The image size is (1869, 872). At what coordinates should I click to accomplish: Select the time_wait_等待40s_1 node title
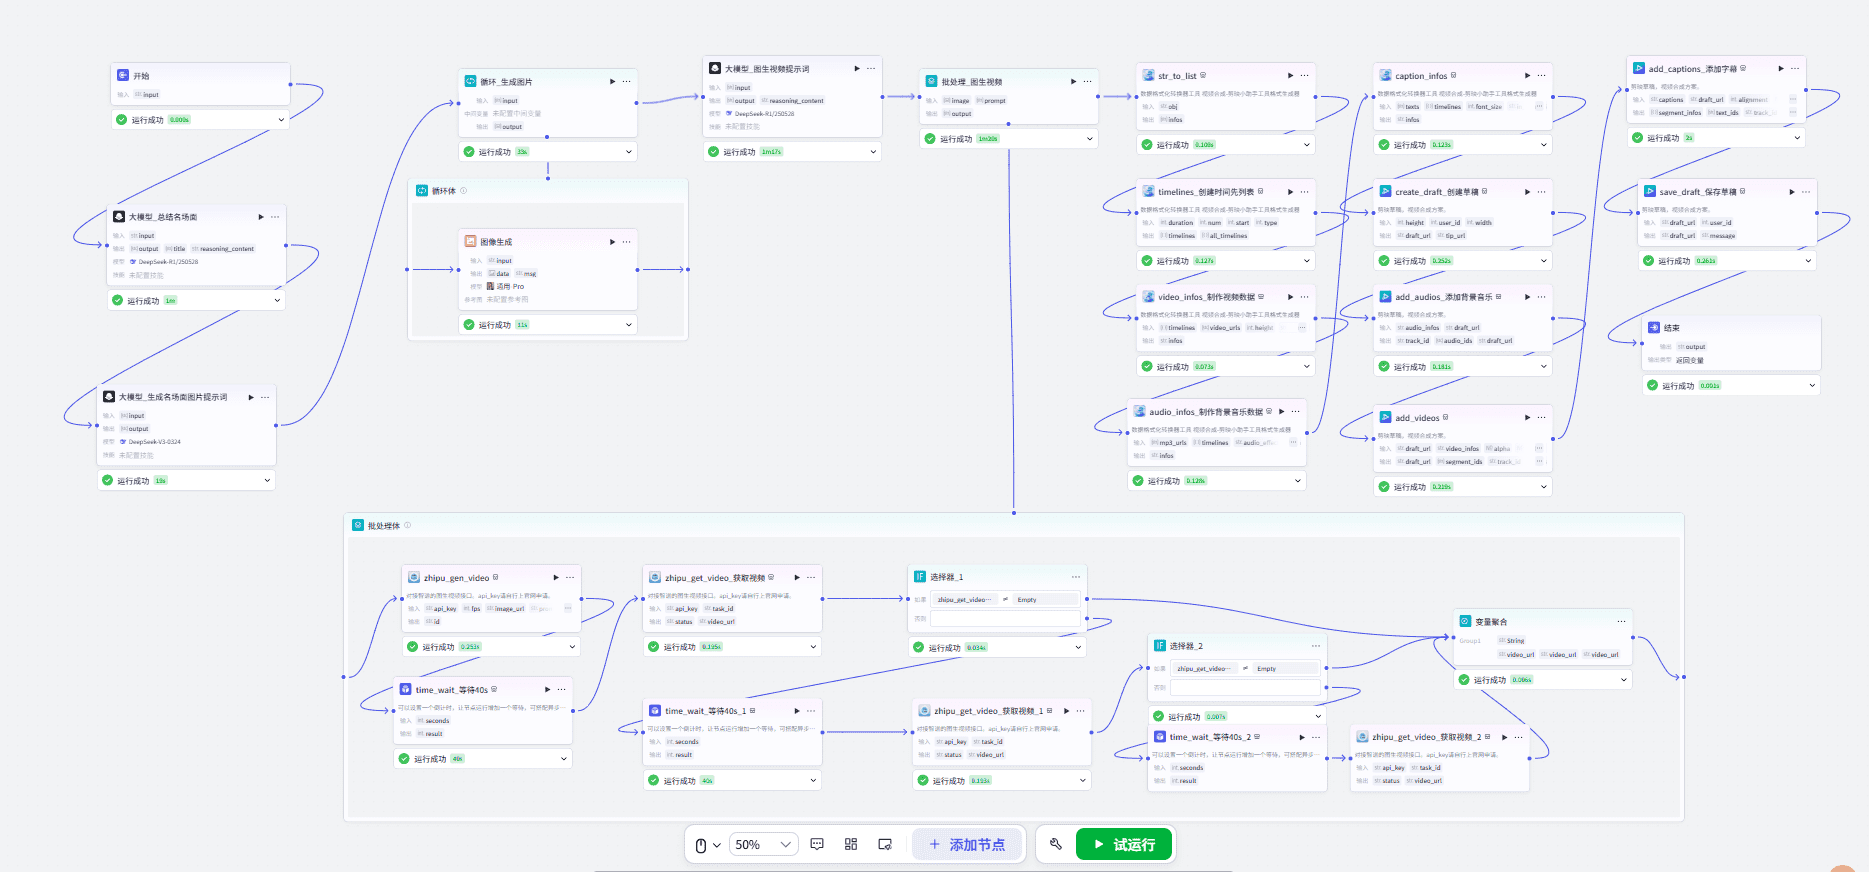tap(706, 711)
